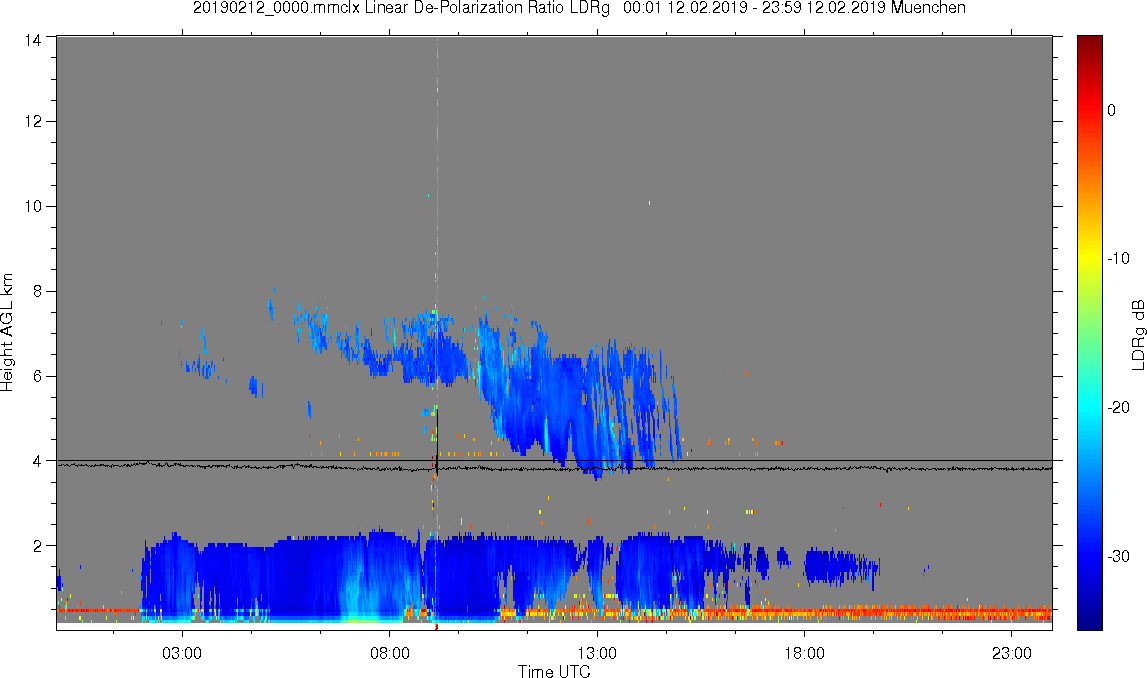
Task: Click the 'Time UTC' axis title
Action: point(554,671)
